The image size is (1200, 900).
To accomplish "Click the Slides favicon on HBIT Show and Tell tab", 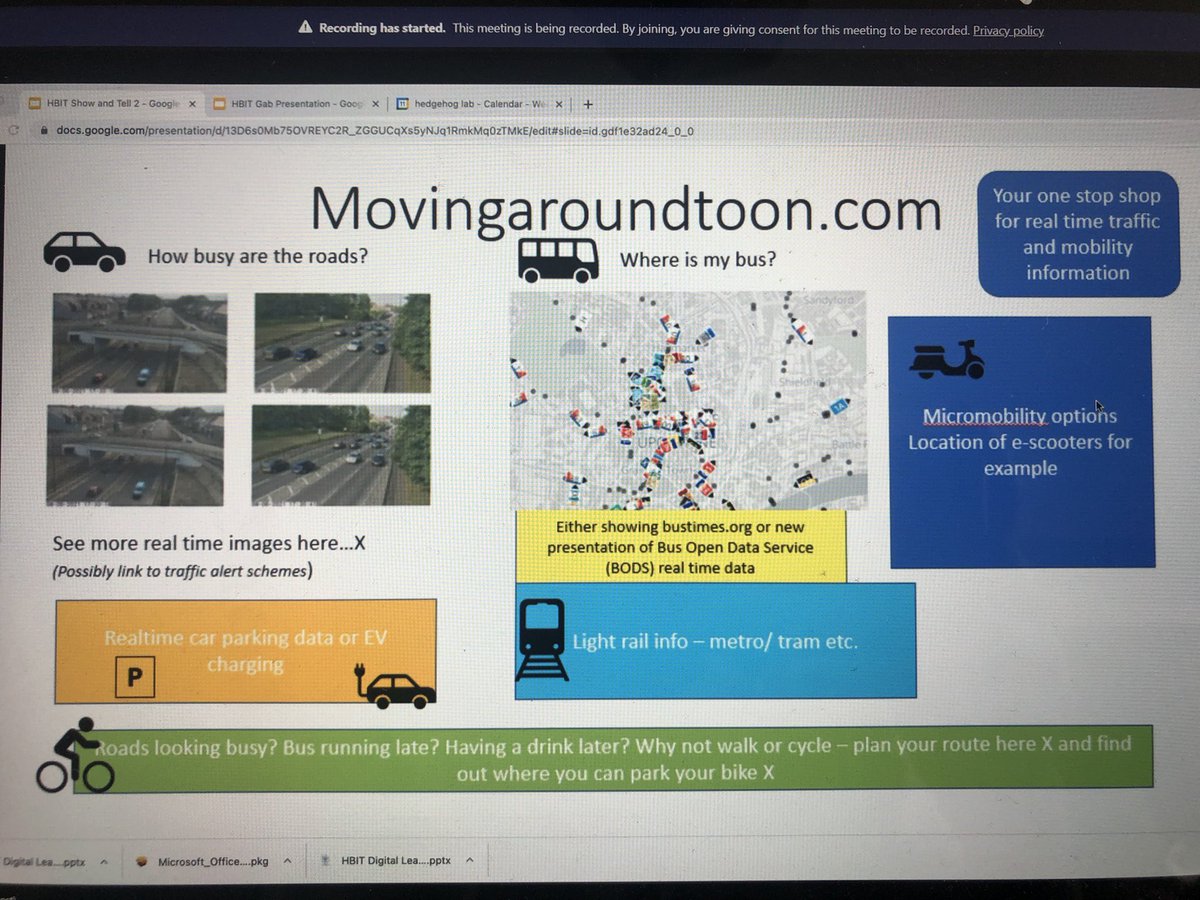I will click(x=33, y=103).
